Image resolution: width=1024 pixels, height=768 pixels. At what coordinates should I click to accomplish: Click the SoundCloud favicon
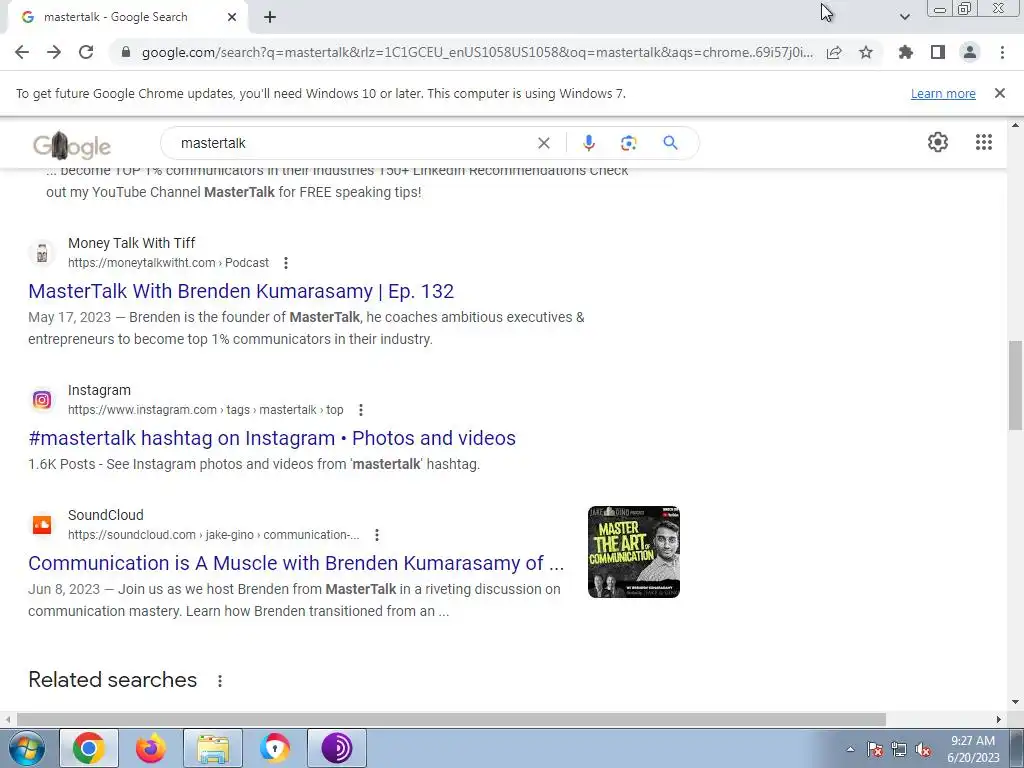point(42,524)
